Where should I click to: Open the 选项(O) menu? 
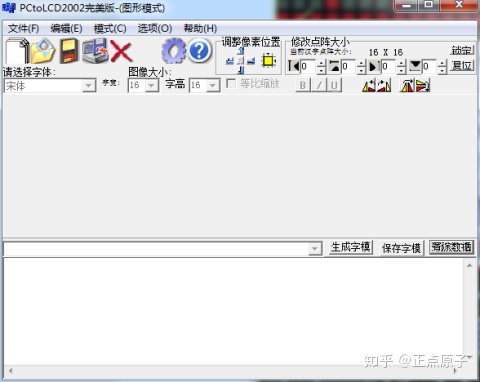click(x=155, y=29)
